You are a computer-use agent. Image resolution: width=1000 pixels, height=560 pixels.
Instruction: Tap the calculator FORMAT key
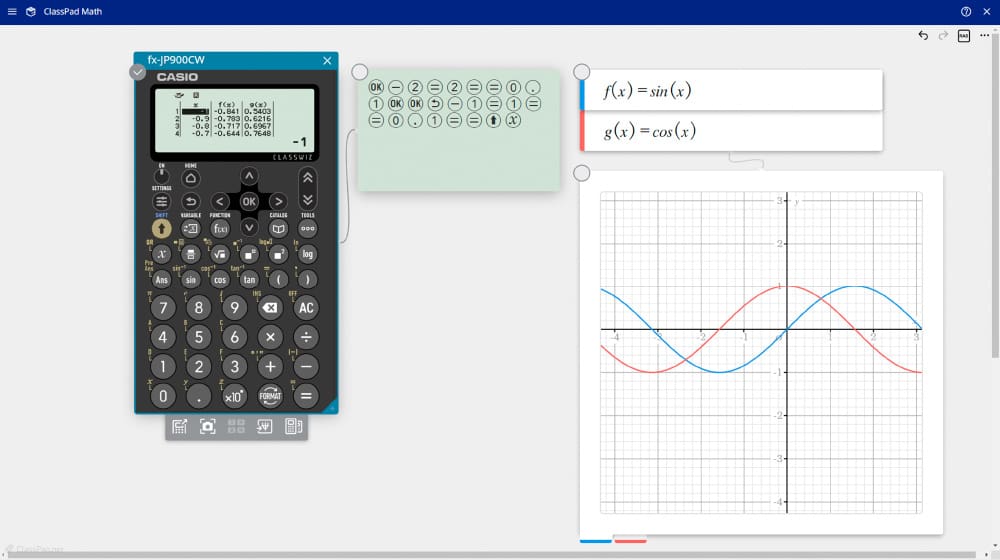point(270,396)
